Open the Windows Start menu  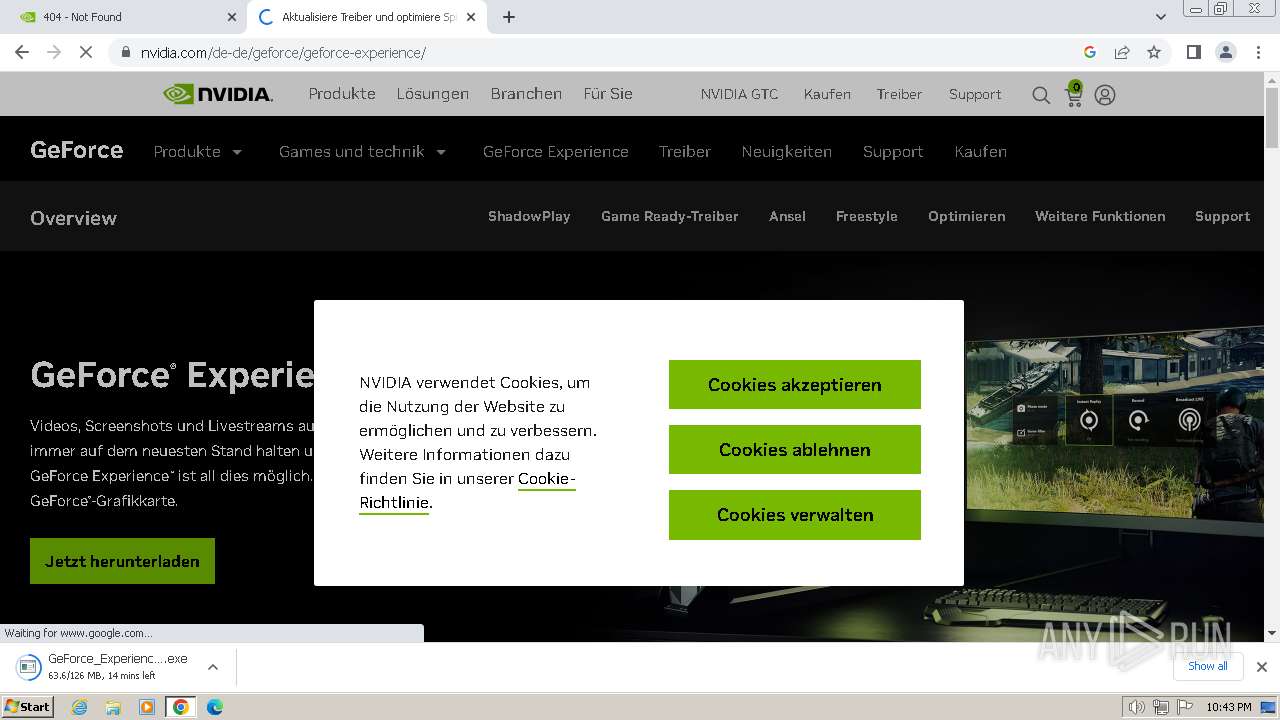[28, 707]
